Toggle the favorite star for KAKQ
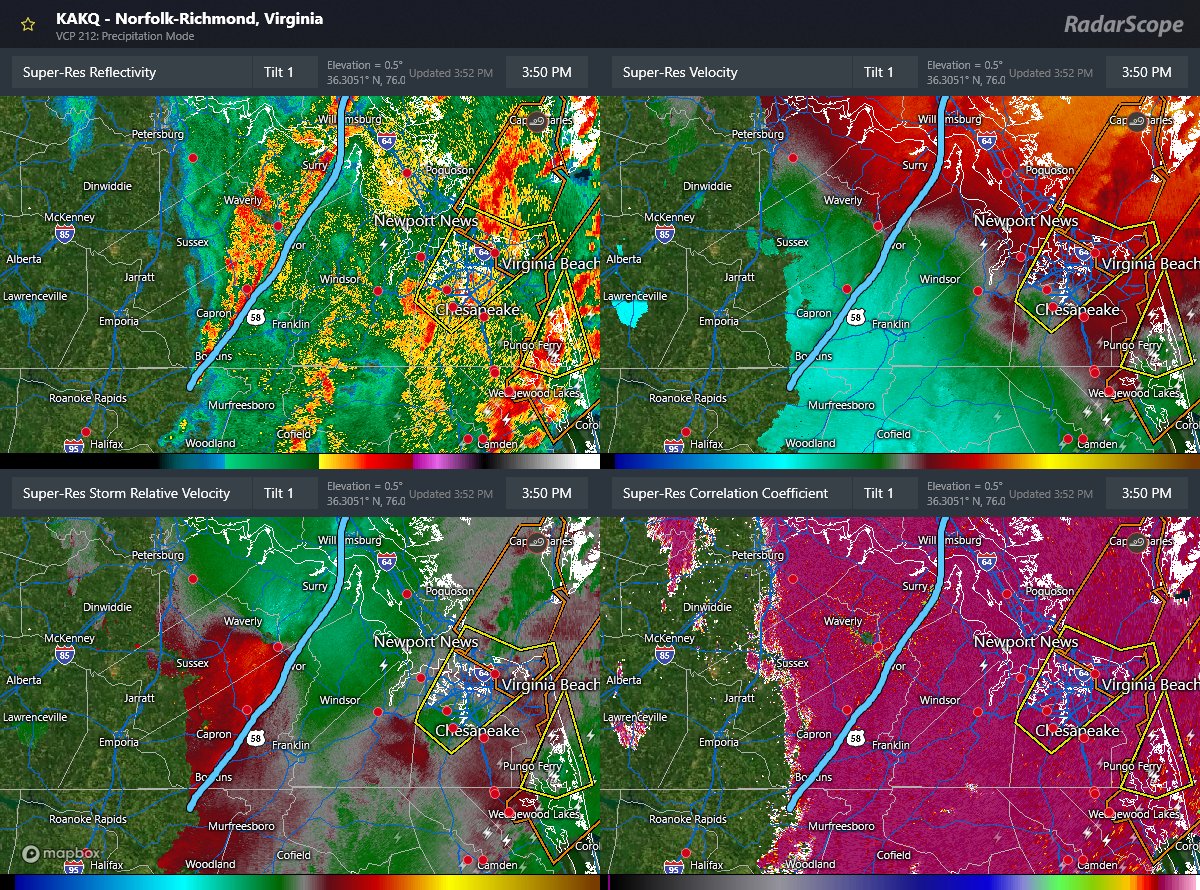Image resolution: width=1200 pixels, height=890 pixels. (x=28, y=25)
